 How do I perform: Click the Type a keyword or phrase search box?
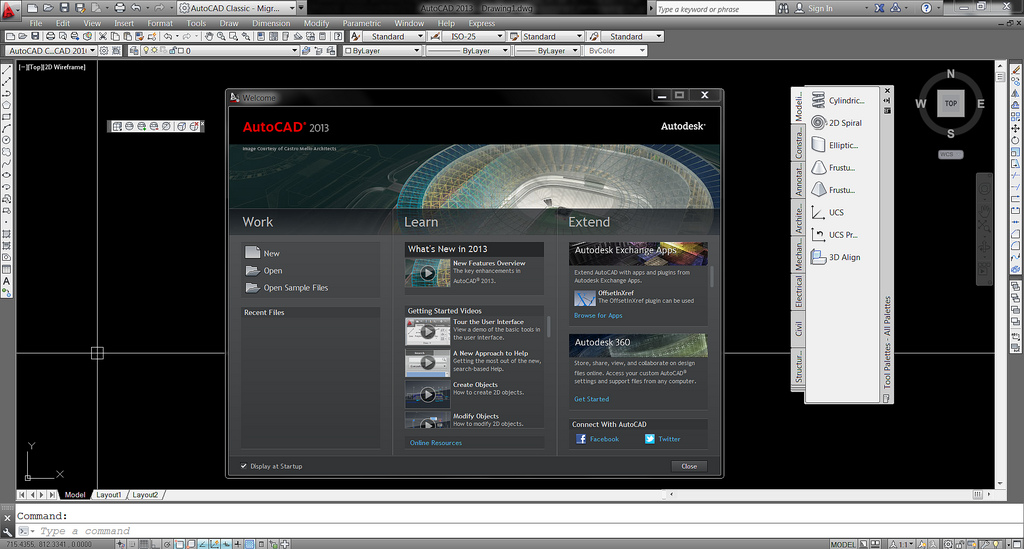point(714,8)
